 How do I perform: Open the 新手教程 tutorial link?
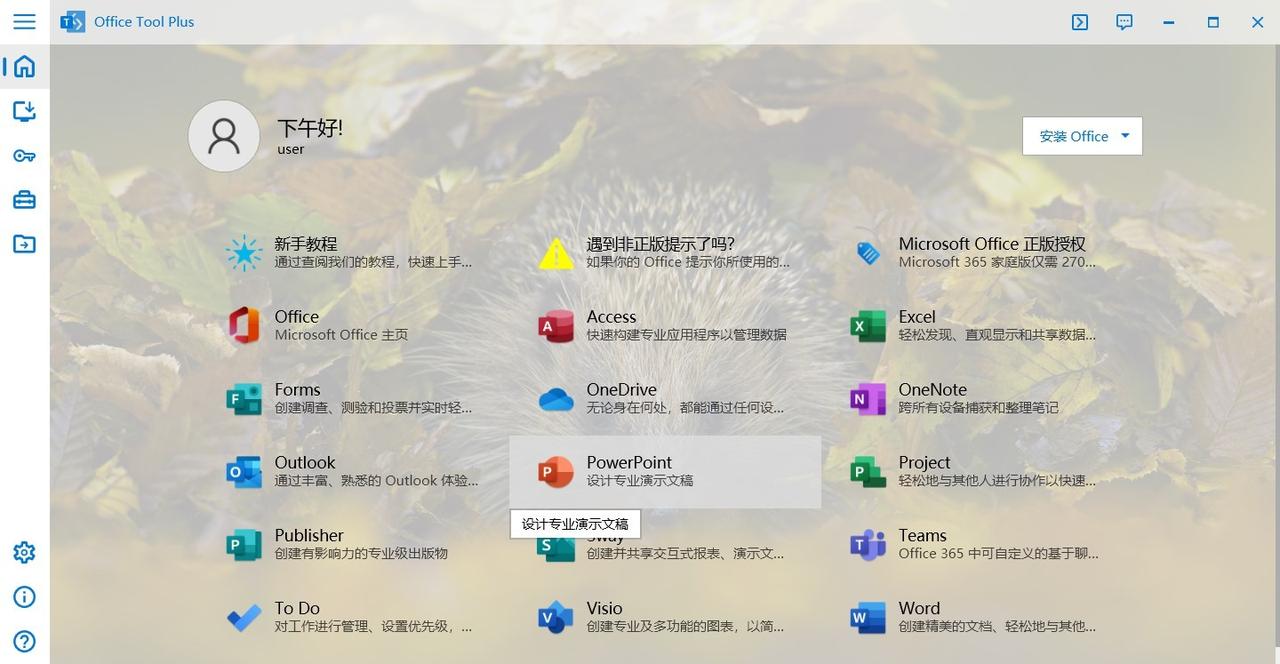(x=306, y=244)
